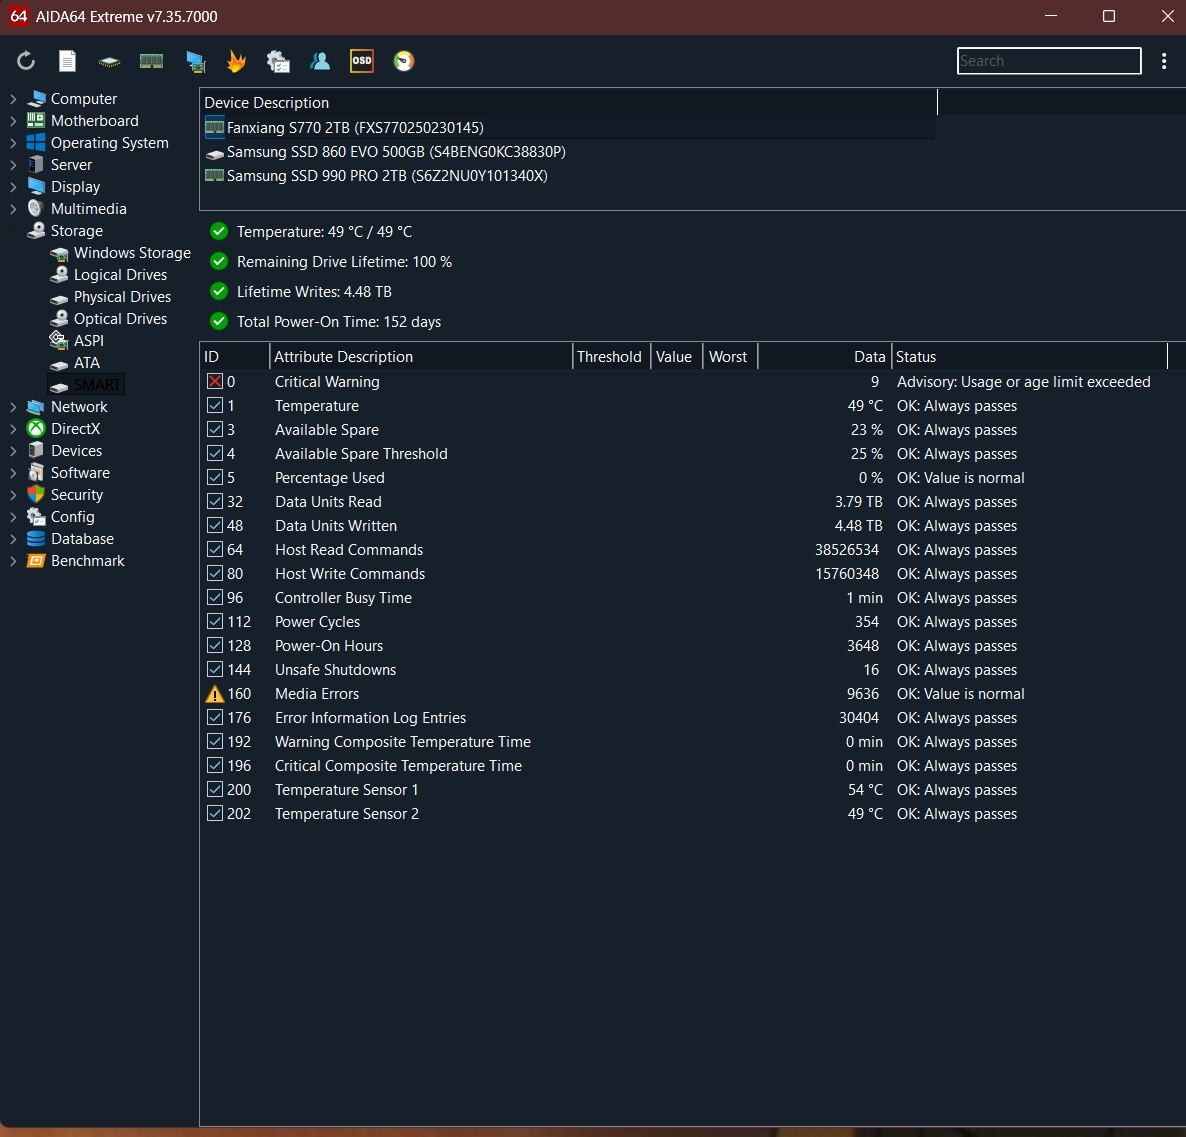
Task: Click the Device Description column header
Action: coord(569,103)
